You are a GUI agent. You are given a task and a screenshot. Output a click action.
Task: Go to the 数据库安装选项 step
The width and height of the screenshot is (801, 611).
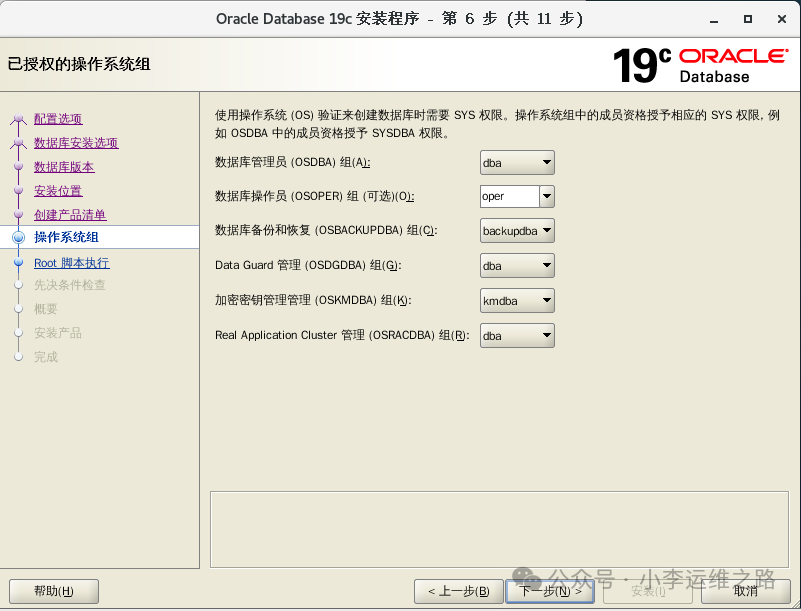click(x=76, y=143)
